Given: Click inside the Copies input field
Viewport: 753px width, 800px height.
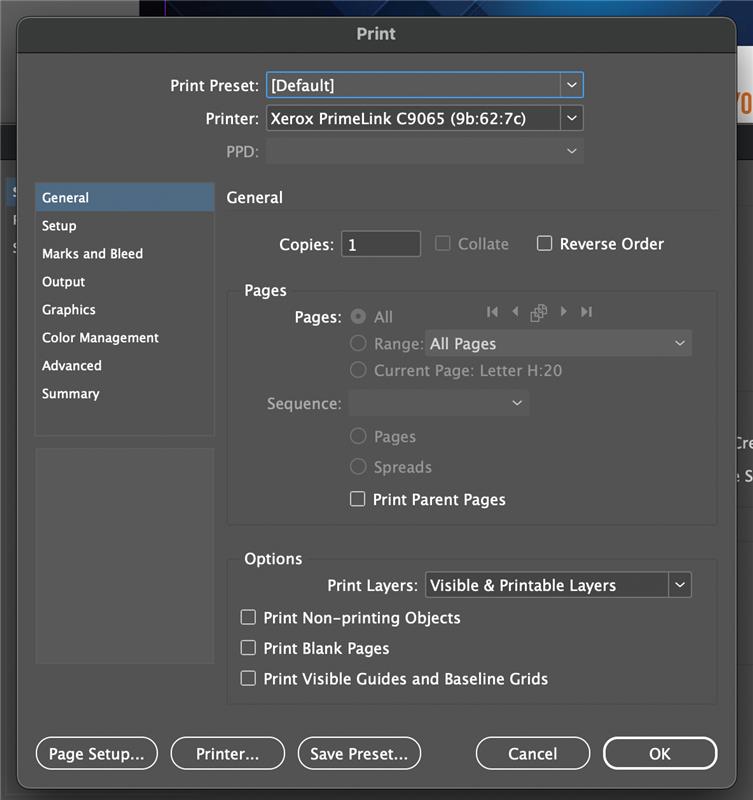Looking at the screenshot, I should (x=380, y=243).
